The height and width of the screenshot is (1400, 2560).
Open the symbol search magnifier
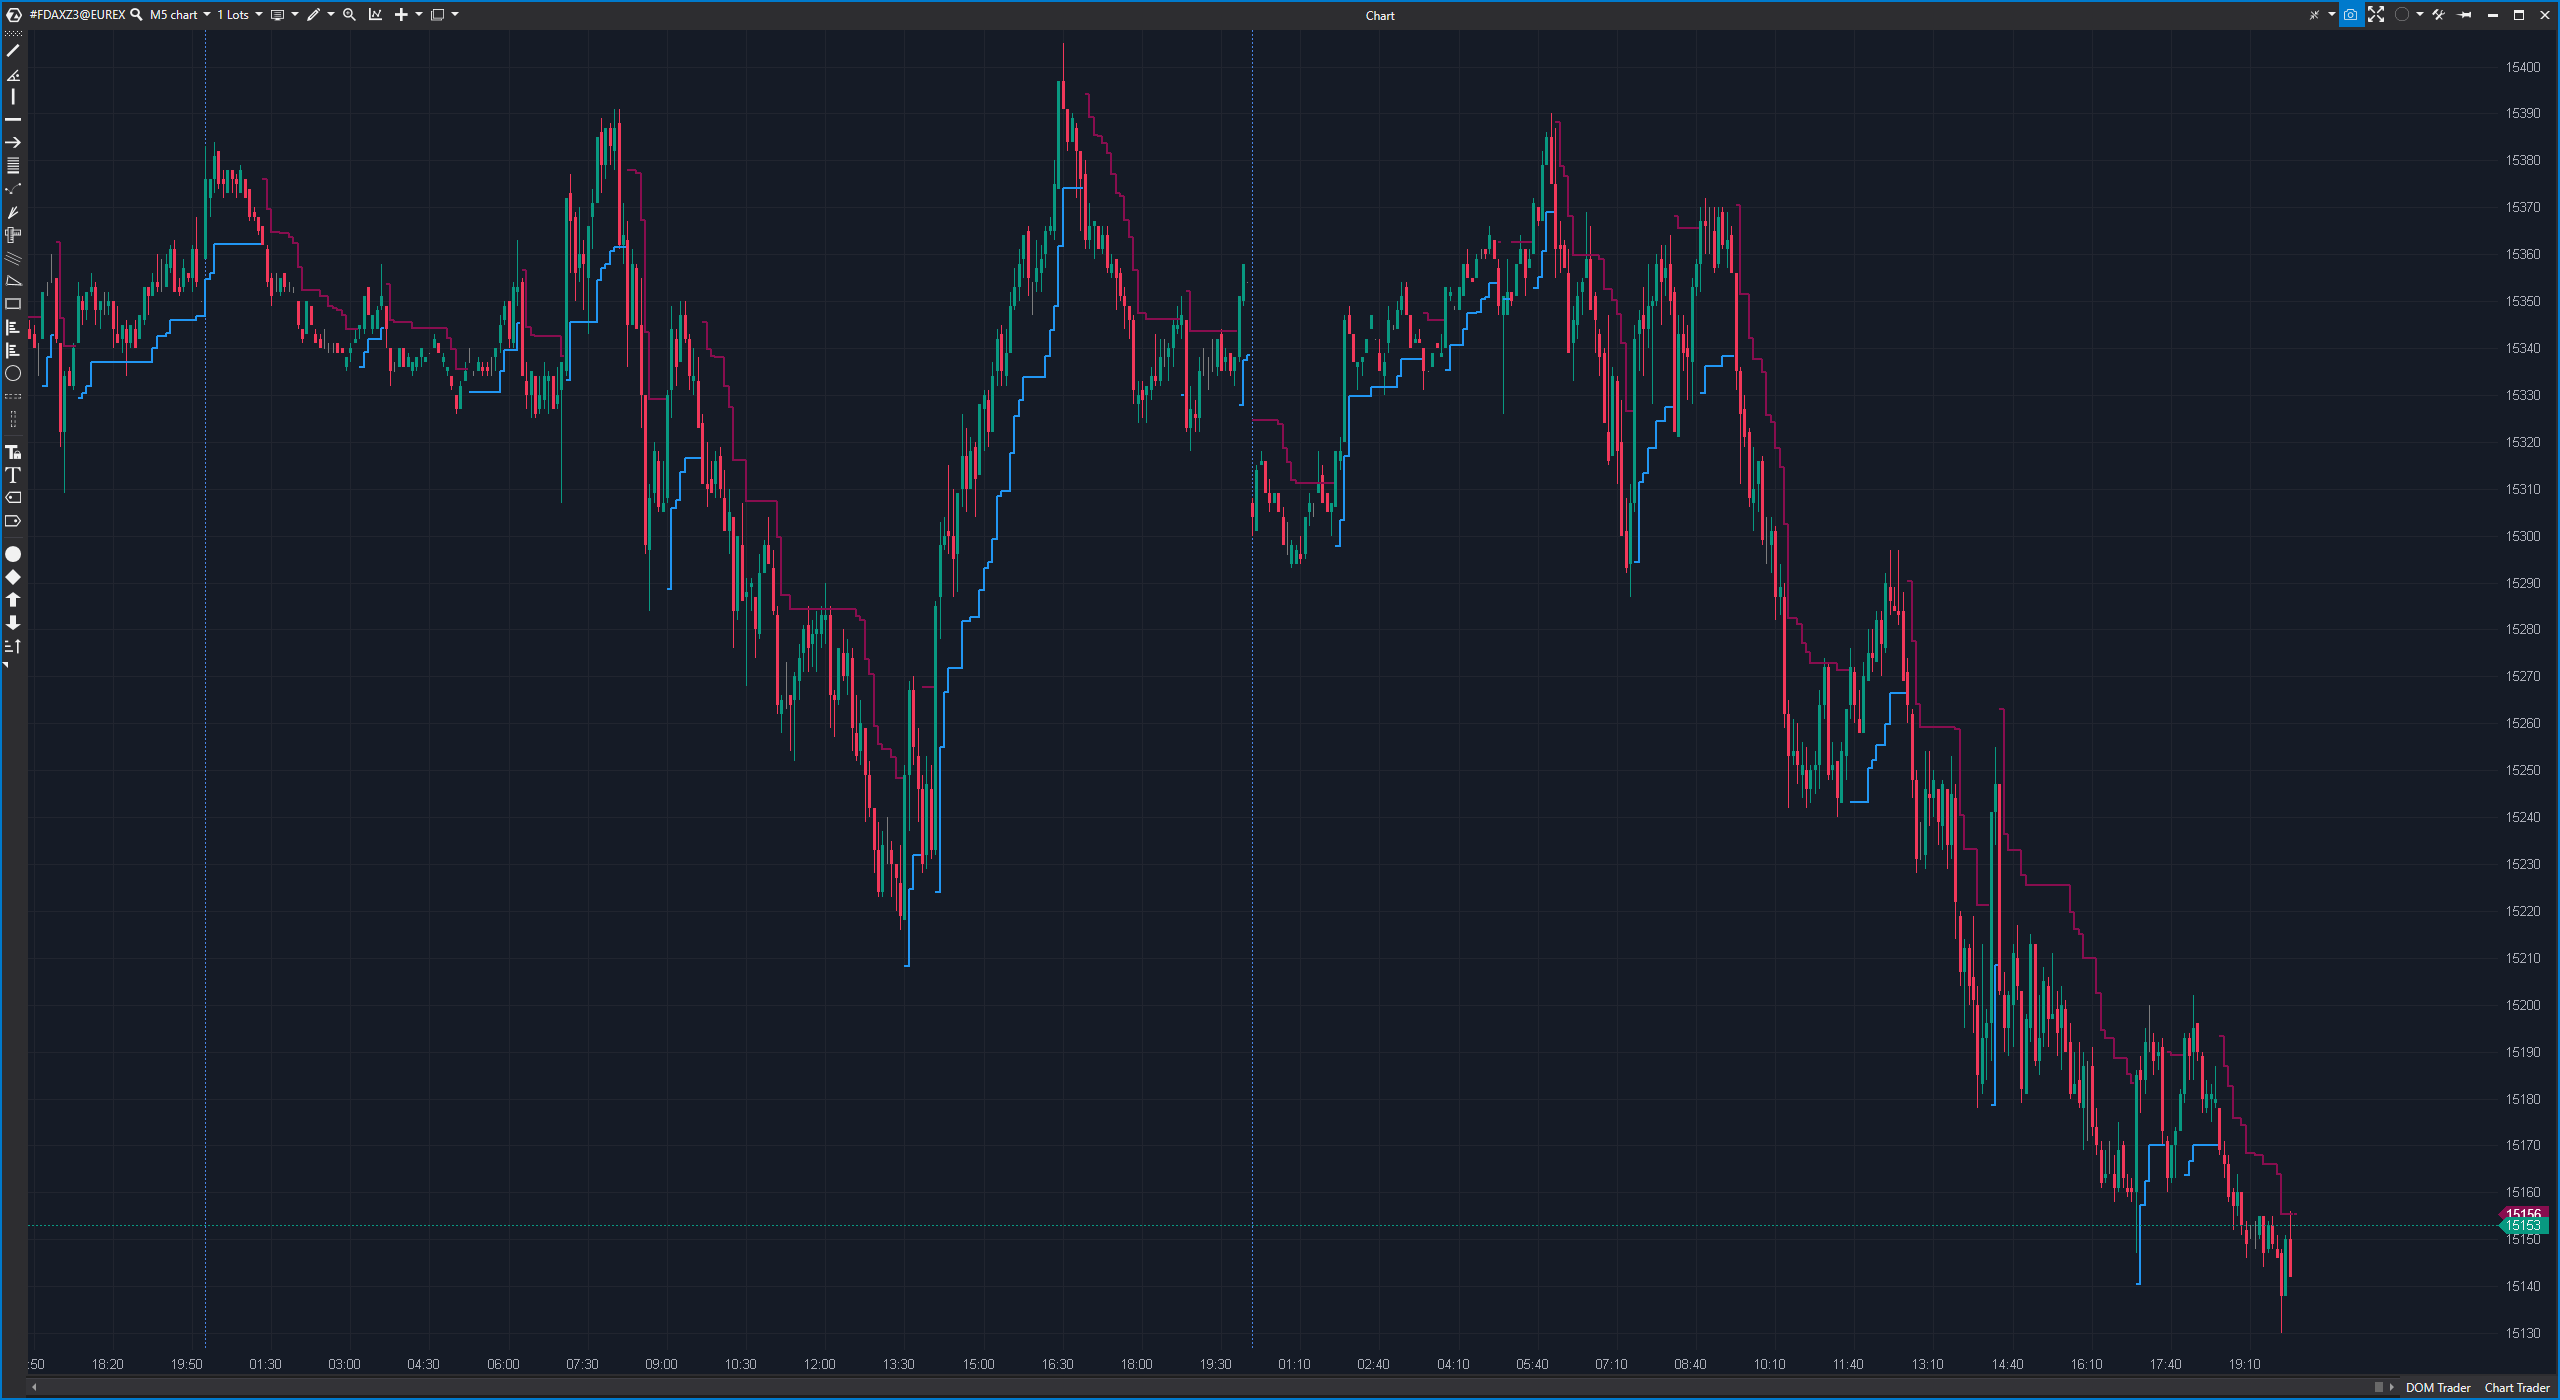137,15
